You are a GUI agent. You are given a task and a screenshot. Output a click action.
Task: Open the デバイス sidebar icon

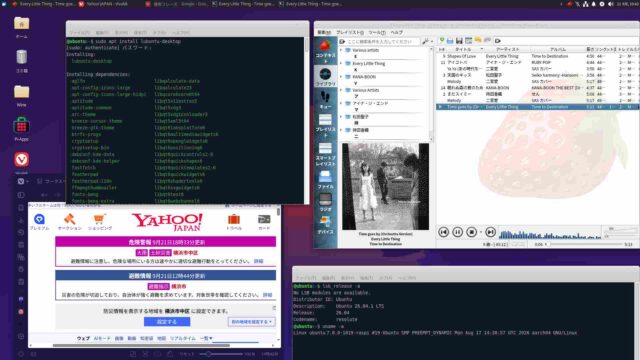pos(325,225)
